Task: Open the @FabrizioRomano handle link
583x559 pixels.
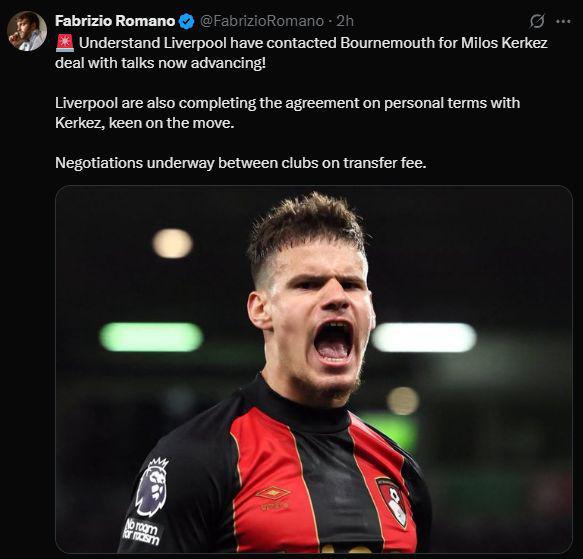Action: 262,21
